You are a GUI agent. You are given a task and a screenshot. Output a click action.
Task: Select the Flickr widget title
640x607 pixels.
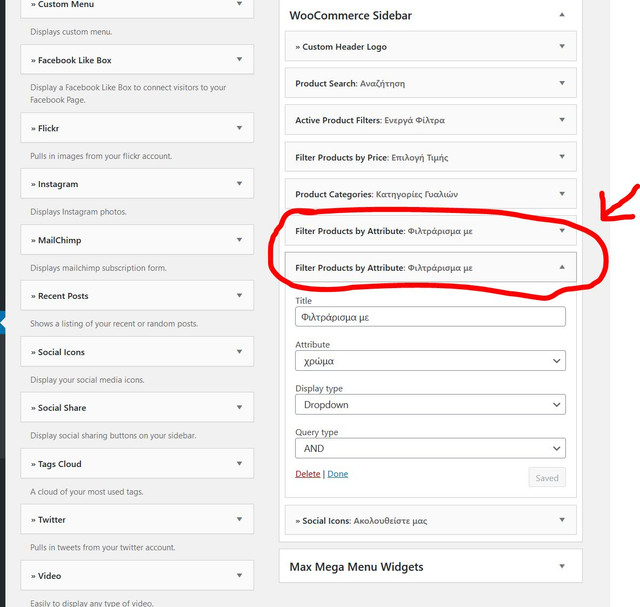click(49, 129)
